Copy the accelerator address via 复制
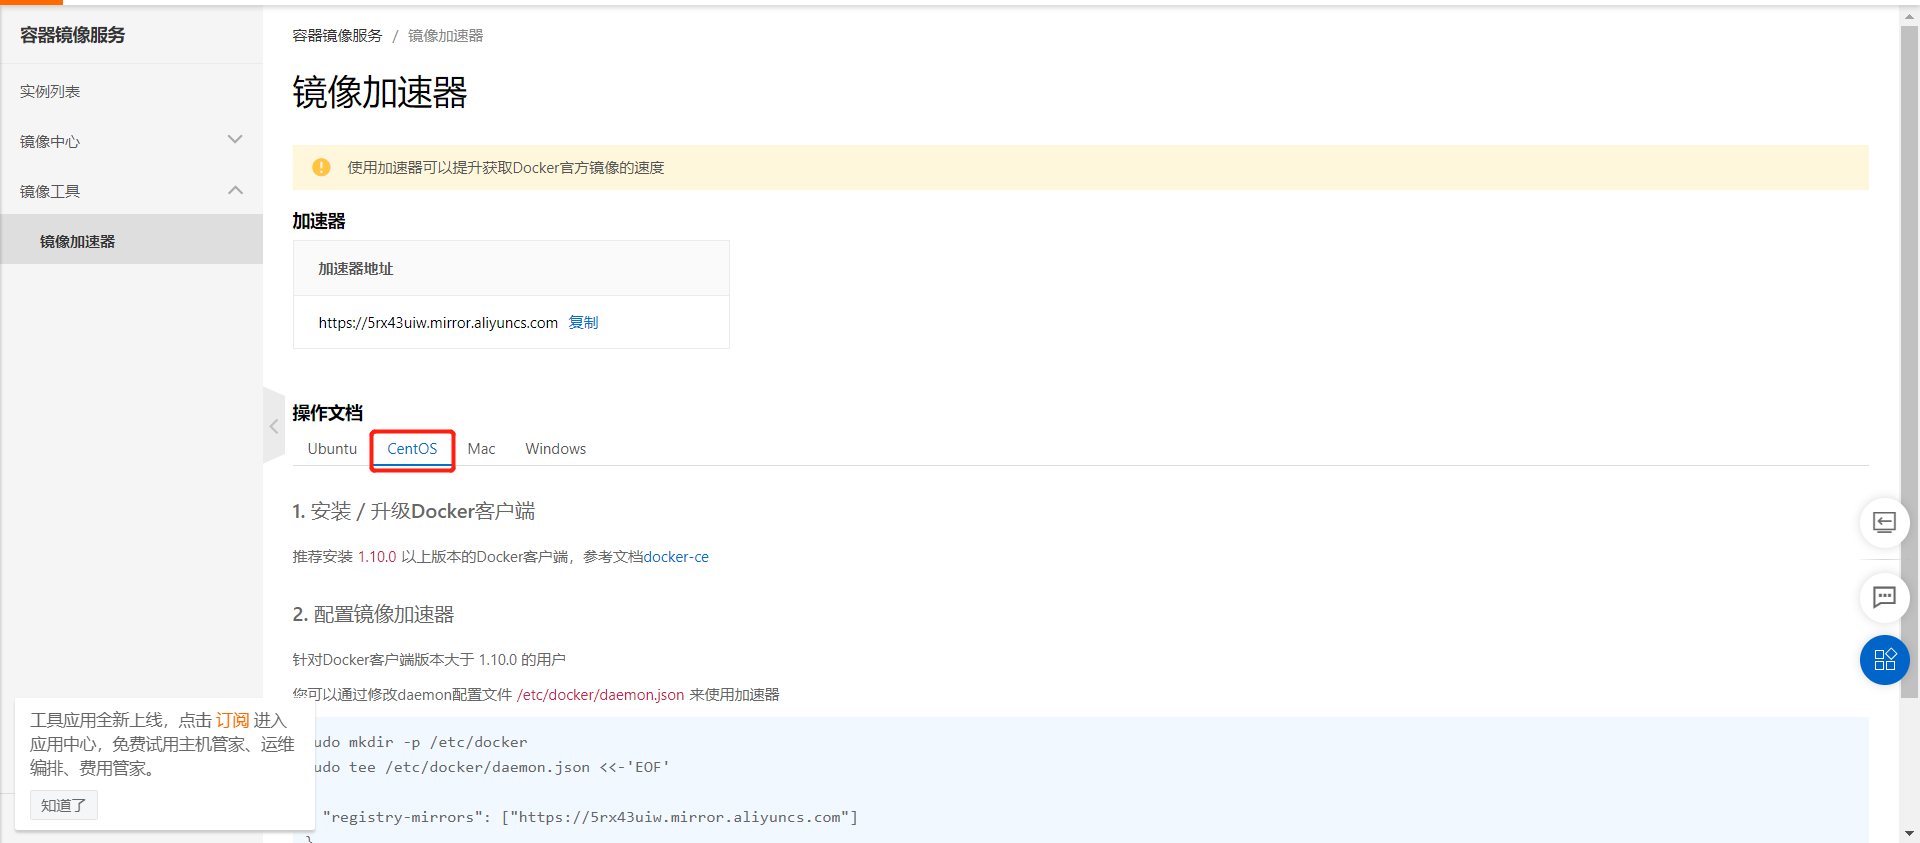The image size is (1920, 843). point(583,322)
